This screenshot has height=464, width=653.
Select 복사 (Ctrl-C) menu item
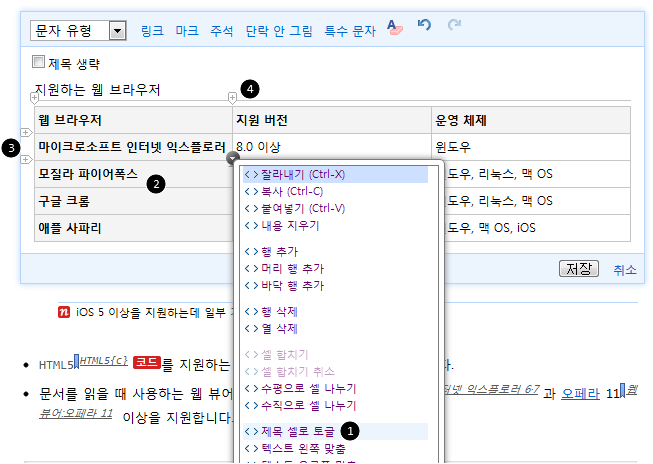(335, 192)
